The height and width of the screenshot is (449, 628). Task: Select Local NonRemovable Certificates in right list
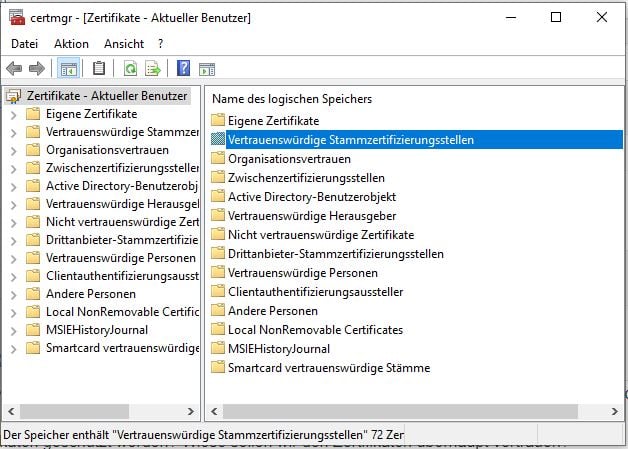pos(315,330)
